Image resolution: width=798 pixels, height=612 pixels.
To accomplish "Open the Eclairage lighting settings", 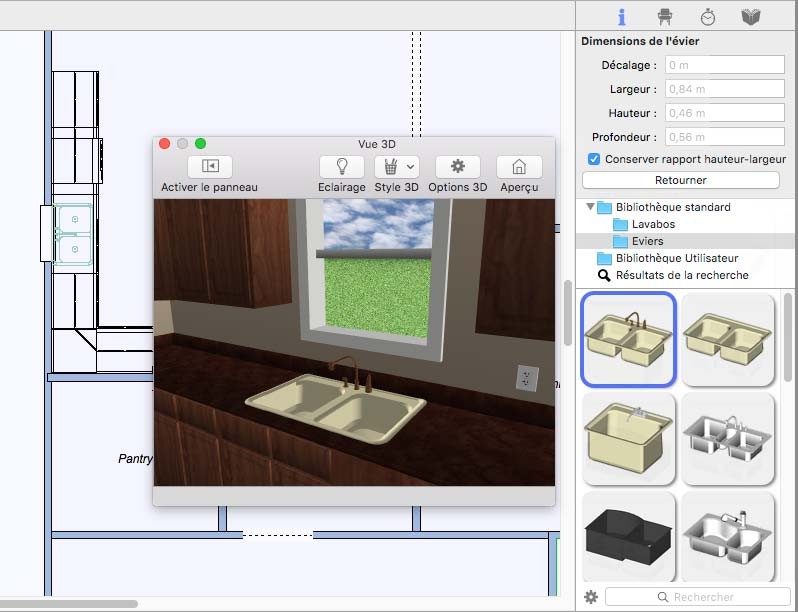I will (341, 167).
